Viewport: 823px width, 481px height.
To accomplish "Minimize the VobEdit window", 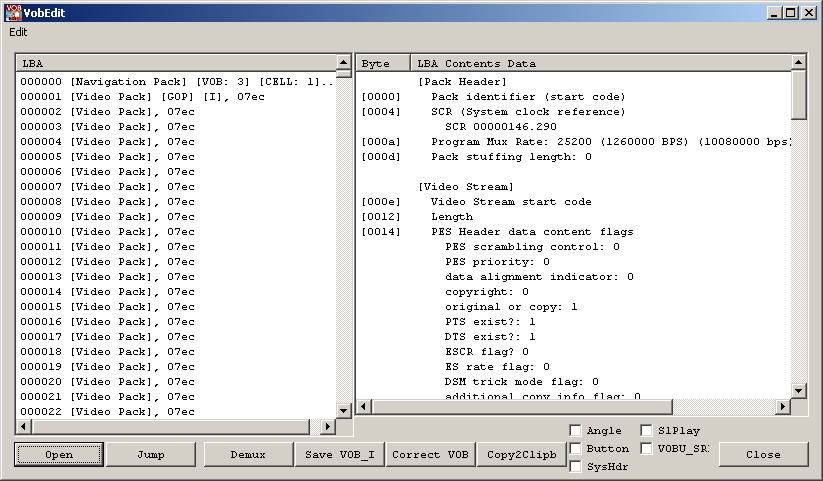I will [x=774, y=13].
